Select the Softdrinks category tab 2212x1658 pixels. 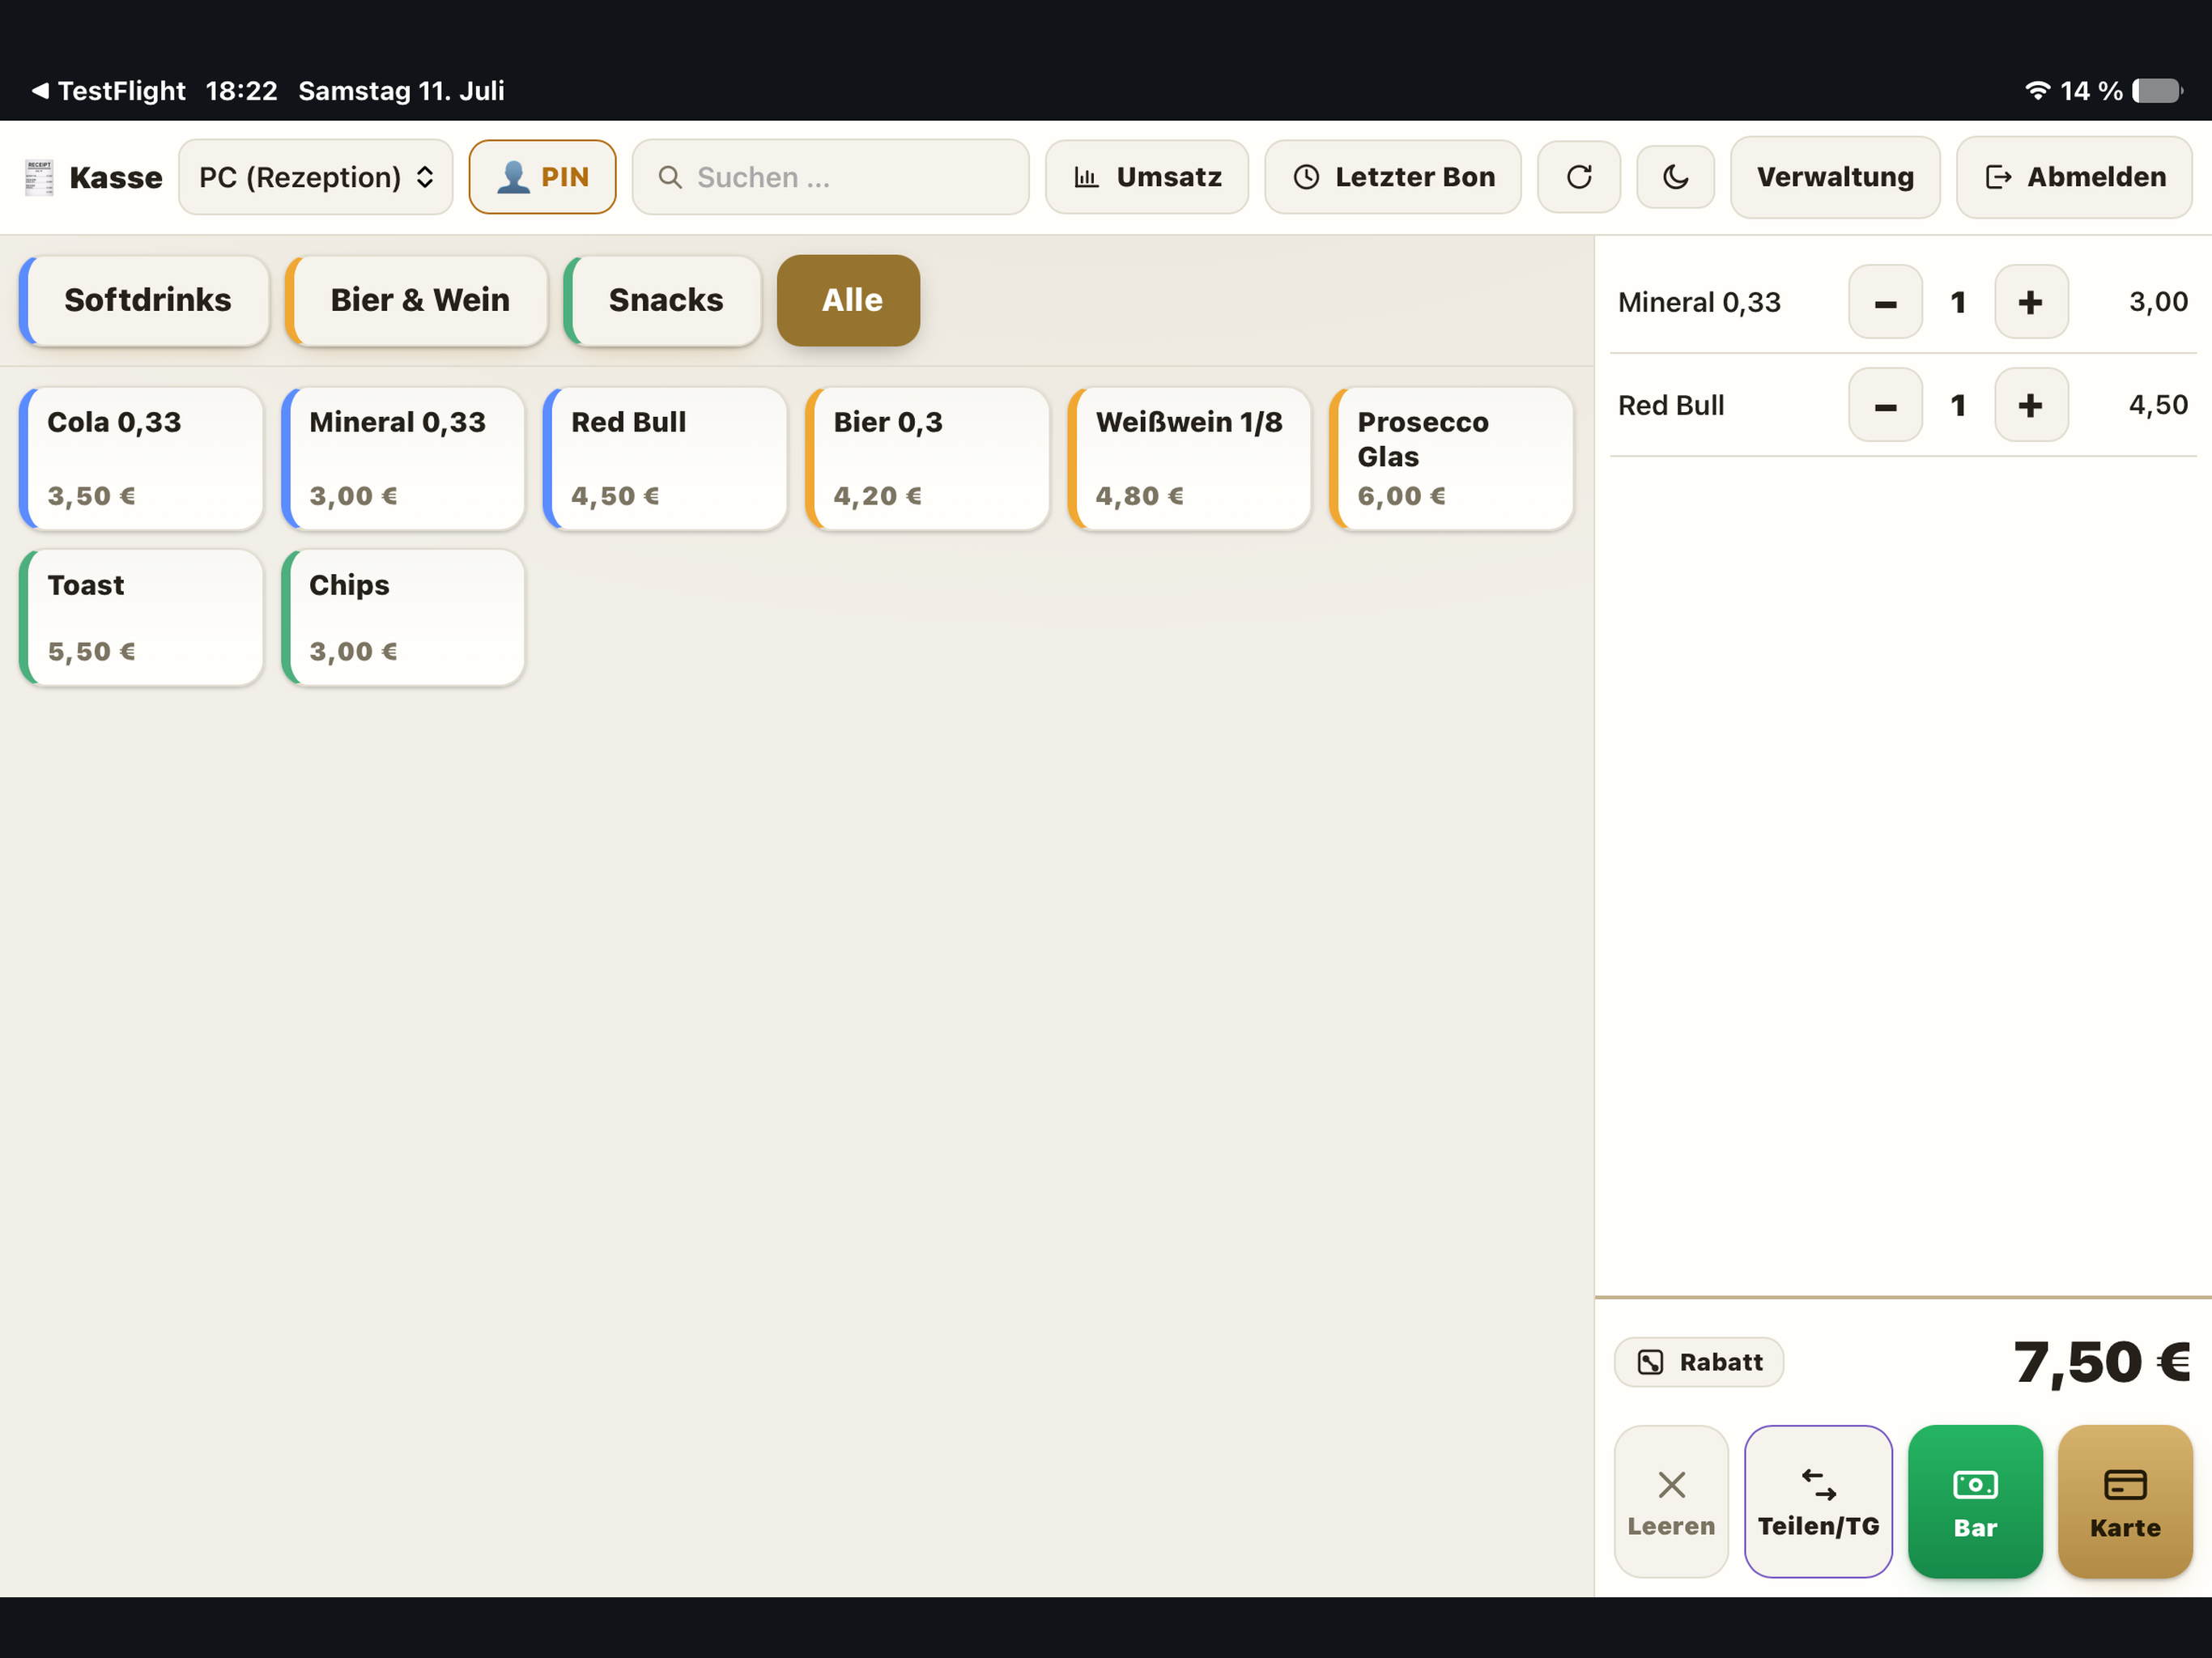pos(145,300)
